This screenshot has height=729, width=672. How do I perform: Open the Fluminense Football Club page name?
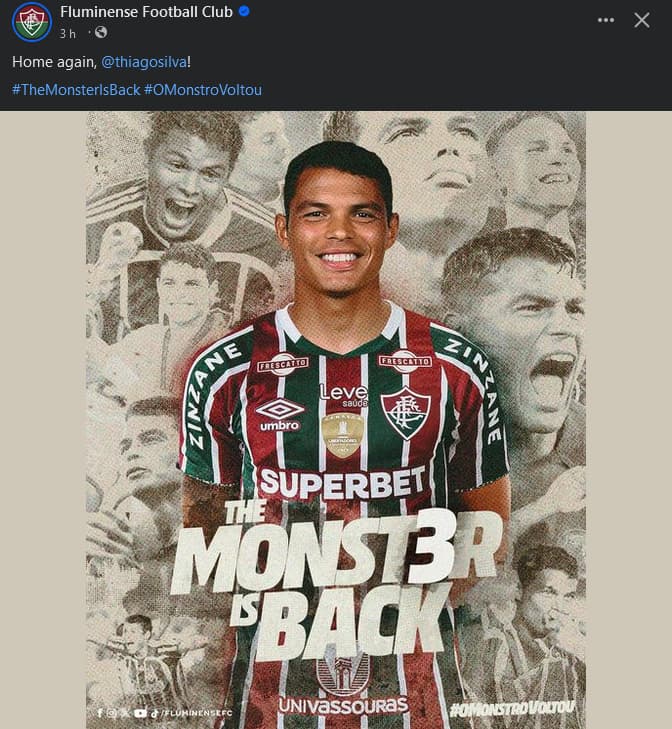(146, 12)
